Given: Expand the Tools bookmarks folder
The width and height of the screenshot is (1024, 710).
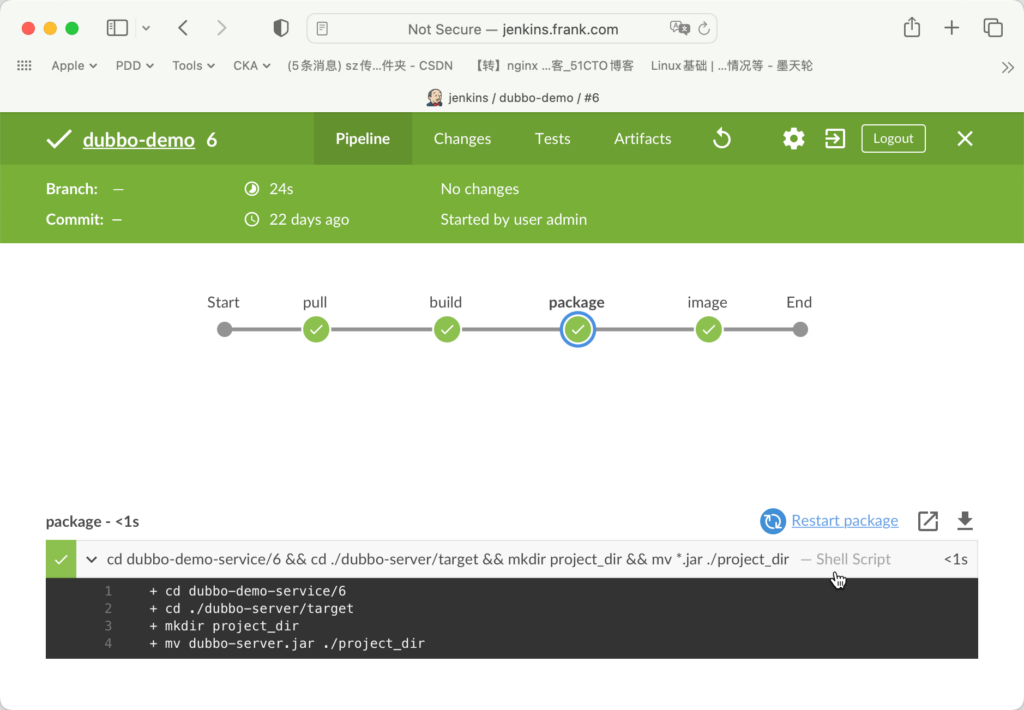Looking at the screenshot, I should [193, 65].
